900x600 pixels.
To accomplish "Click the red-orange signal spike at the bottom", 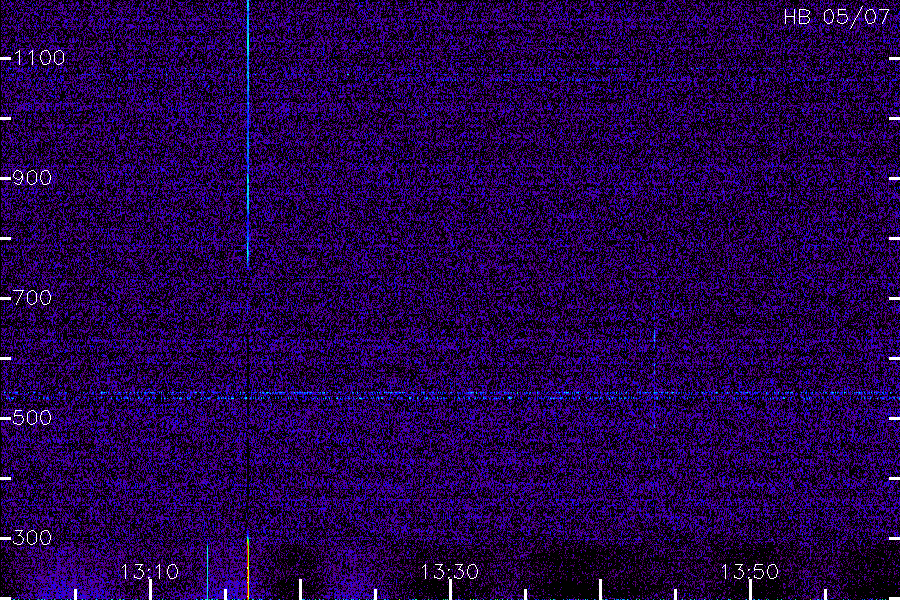I will tap(248, 568).
